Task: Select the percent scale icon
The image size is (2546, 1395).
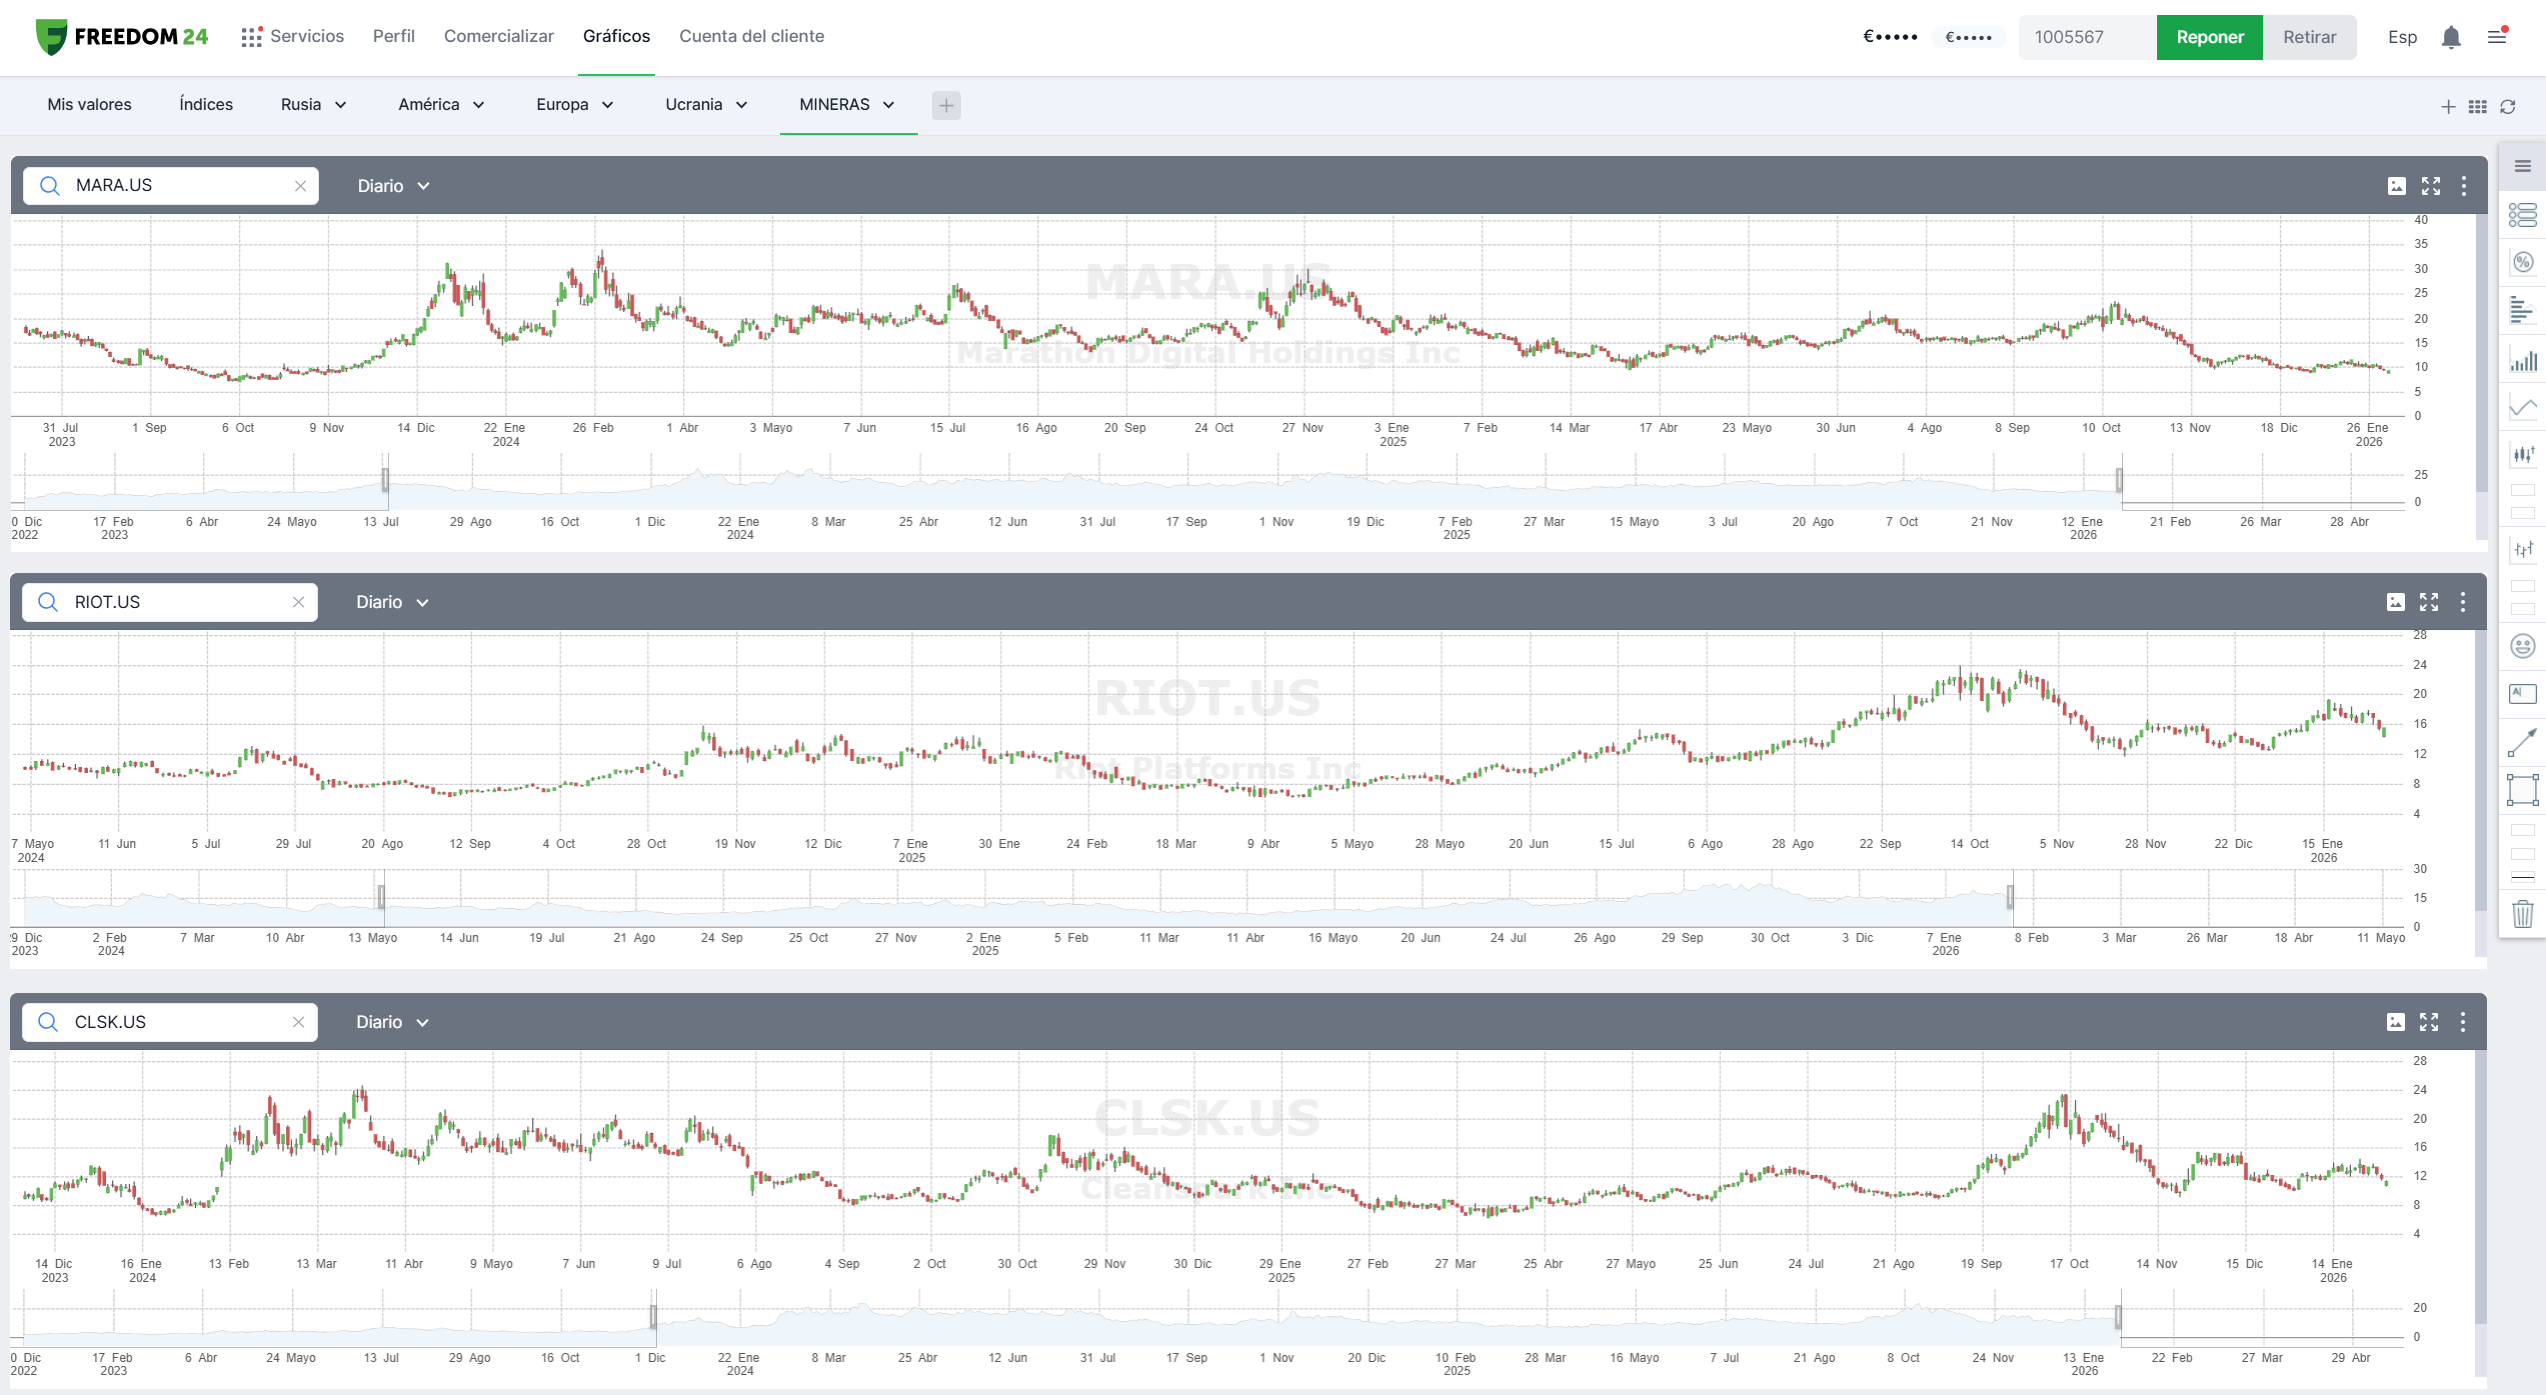Action: tap(2522, 263)
